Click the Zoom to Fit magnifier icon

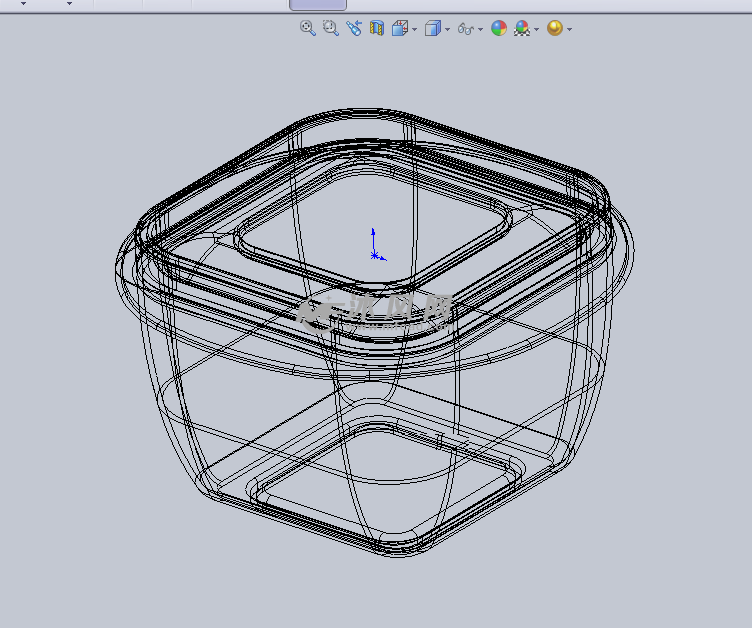[x=307, y=28]
